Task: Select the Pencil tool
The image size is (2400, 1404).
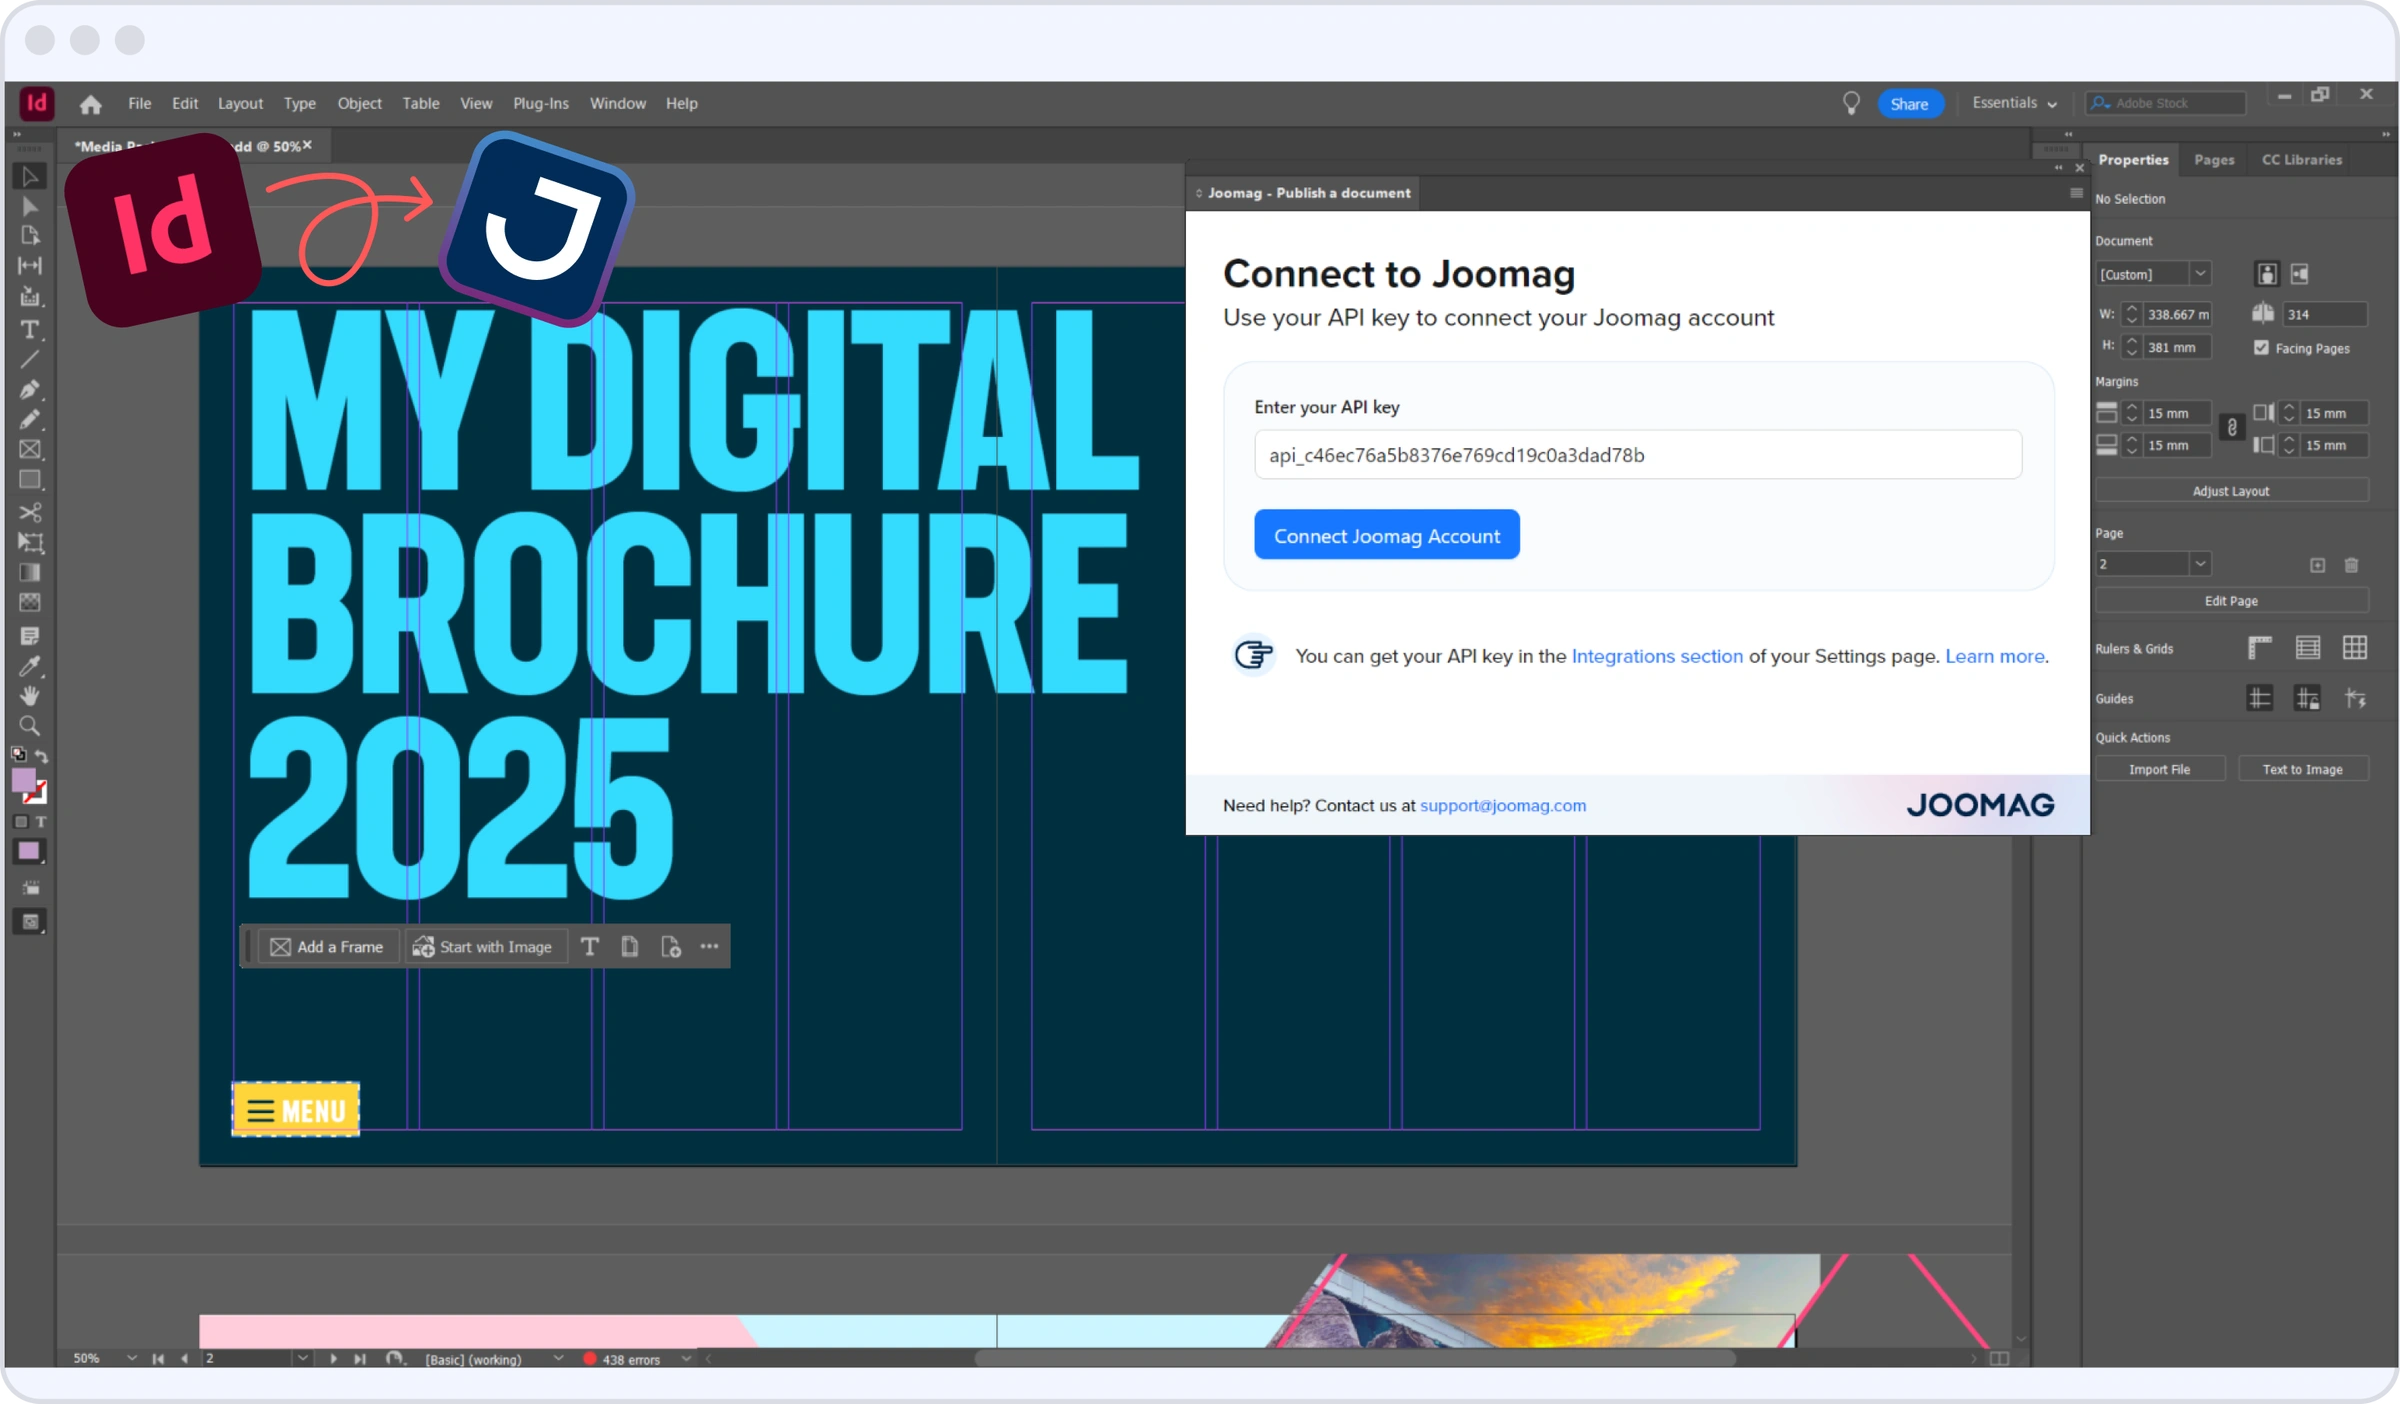Action: tap(30, 419)
